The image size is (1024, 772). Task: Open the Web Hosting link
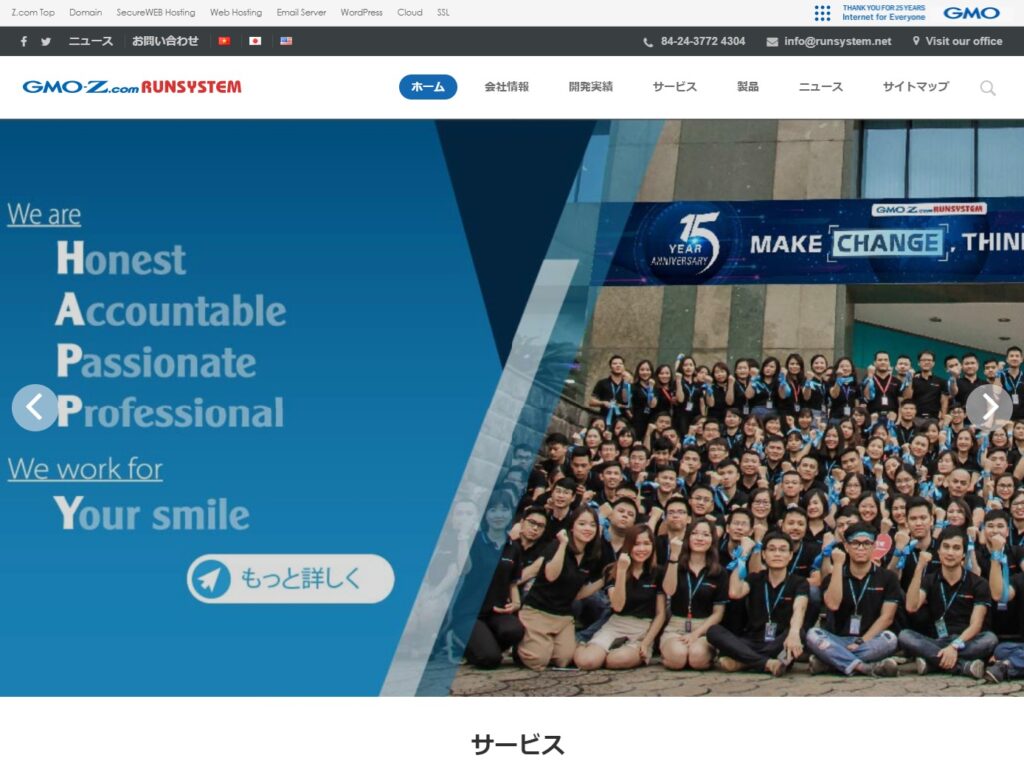tap(236, 12)
